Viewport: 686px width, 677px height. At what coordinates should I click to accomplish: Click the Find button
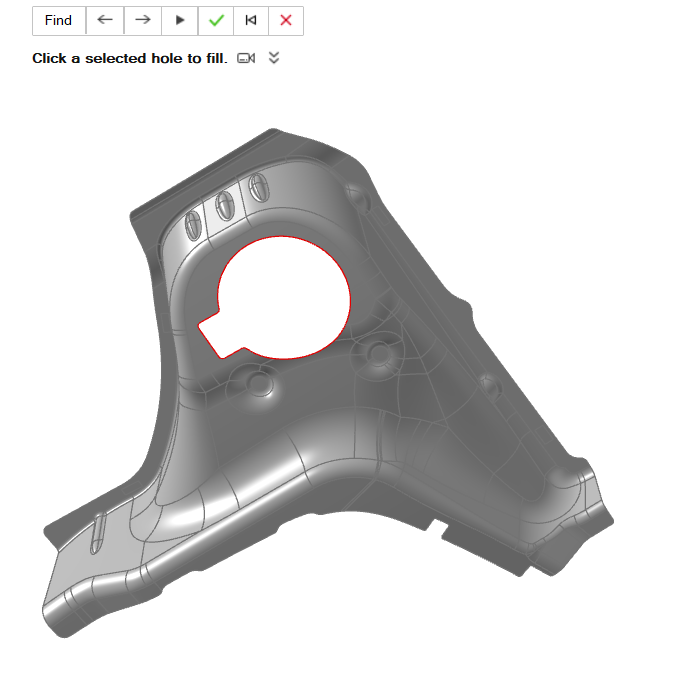click(x=59, y=21)
